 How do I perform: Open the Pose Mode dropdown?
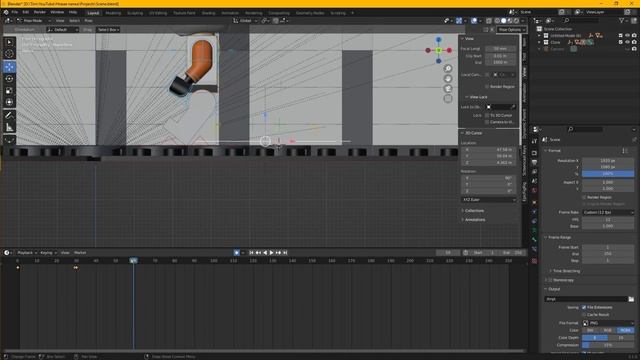(x=34, y=20)
